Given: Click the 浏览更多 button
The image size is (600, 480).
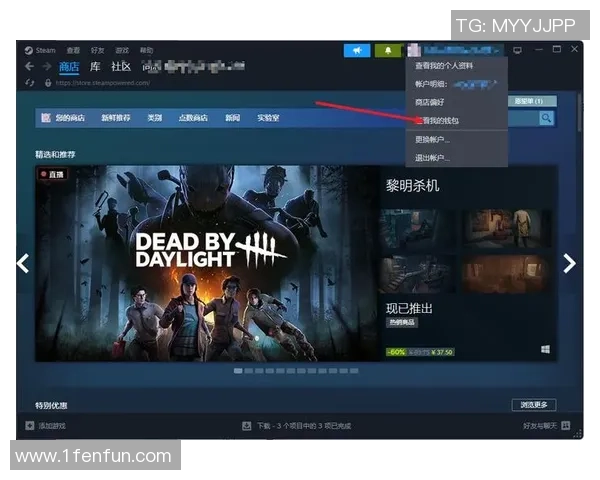Looking at the screenshot, I should [x=534, y=405].
